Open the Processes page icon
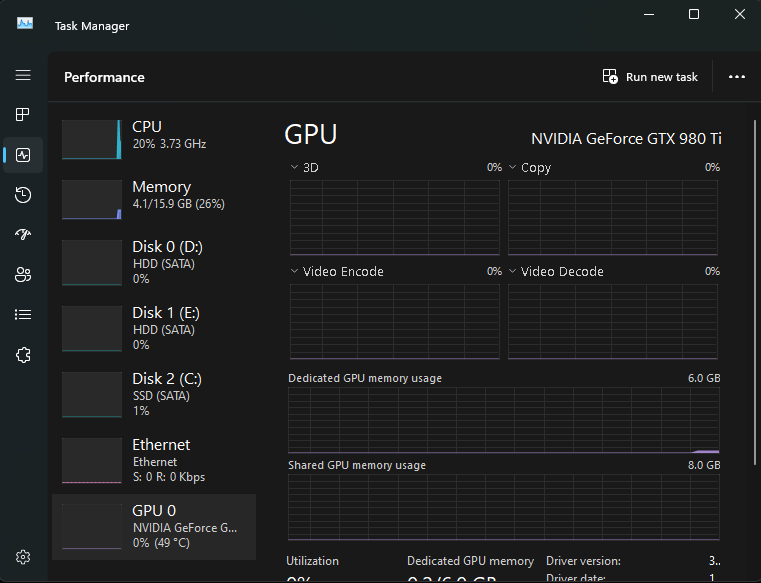The image size is (761, 583). click(x=23, y=115)
